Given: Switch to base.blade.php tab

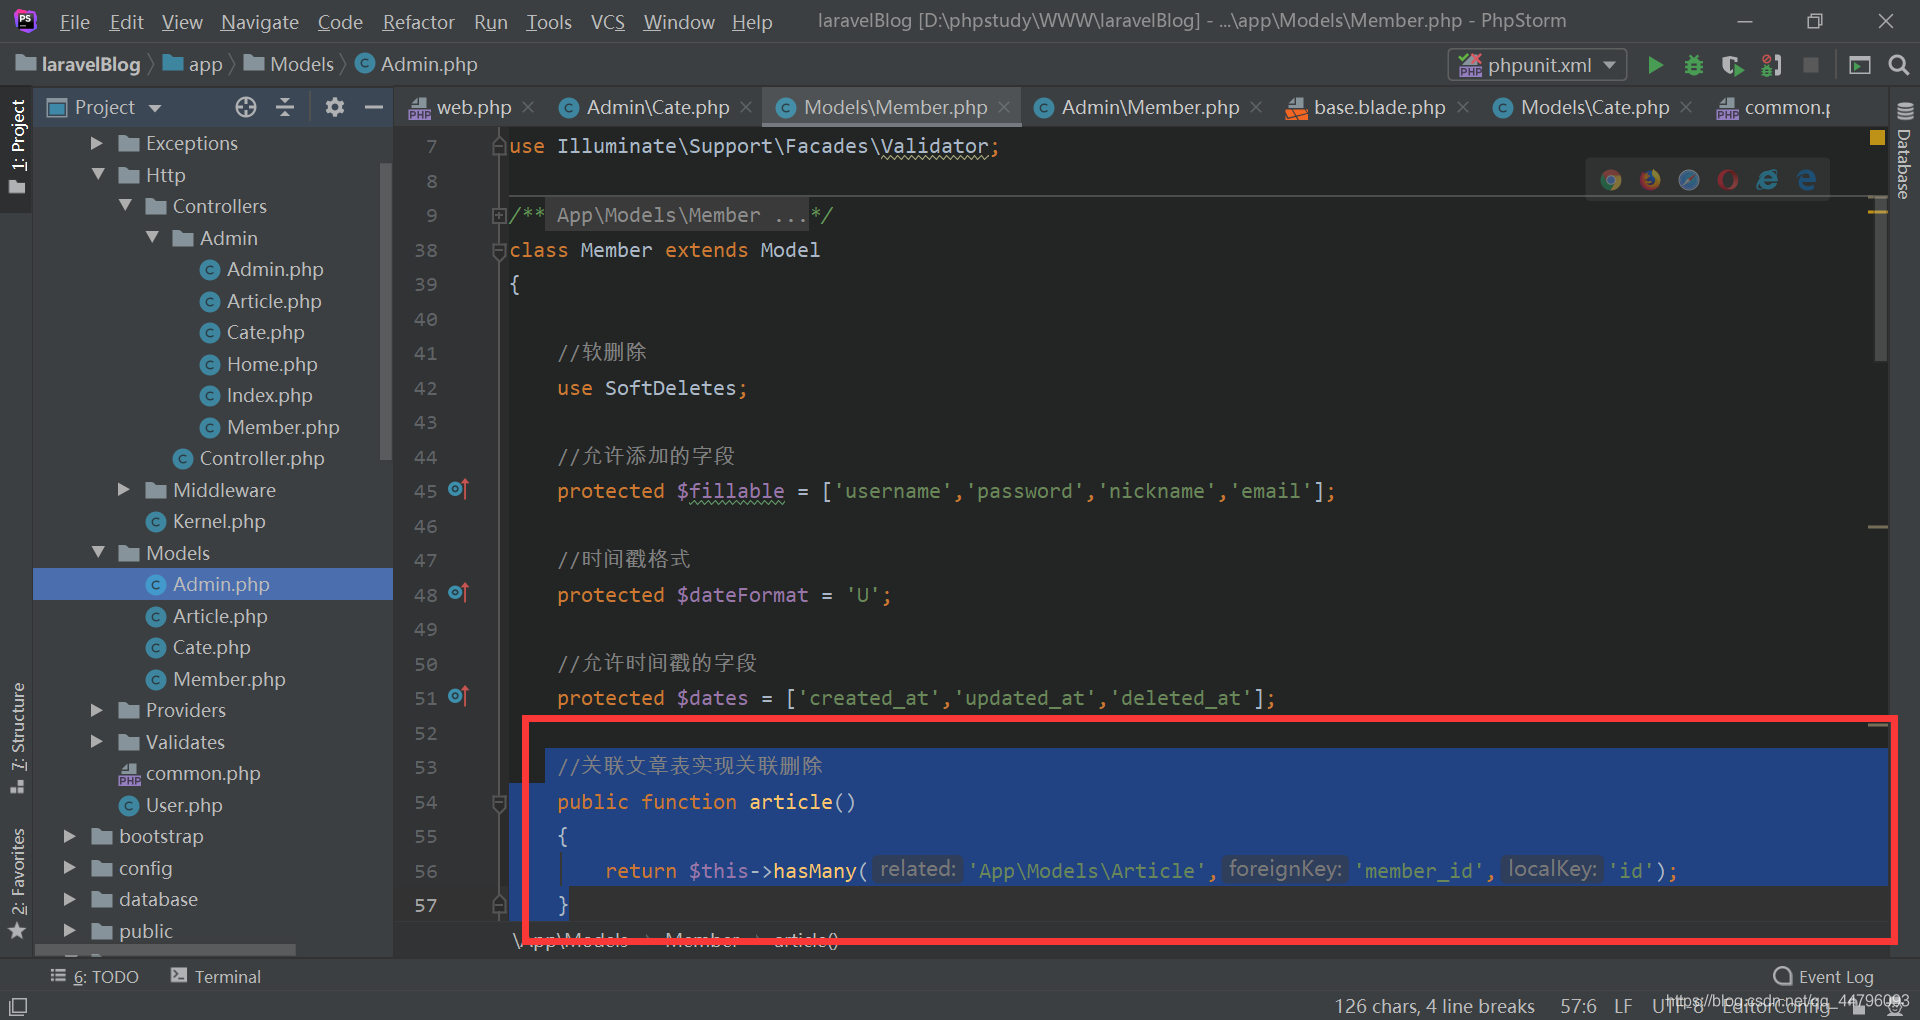Looking at the screenshot, I should coord(1378,107).
